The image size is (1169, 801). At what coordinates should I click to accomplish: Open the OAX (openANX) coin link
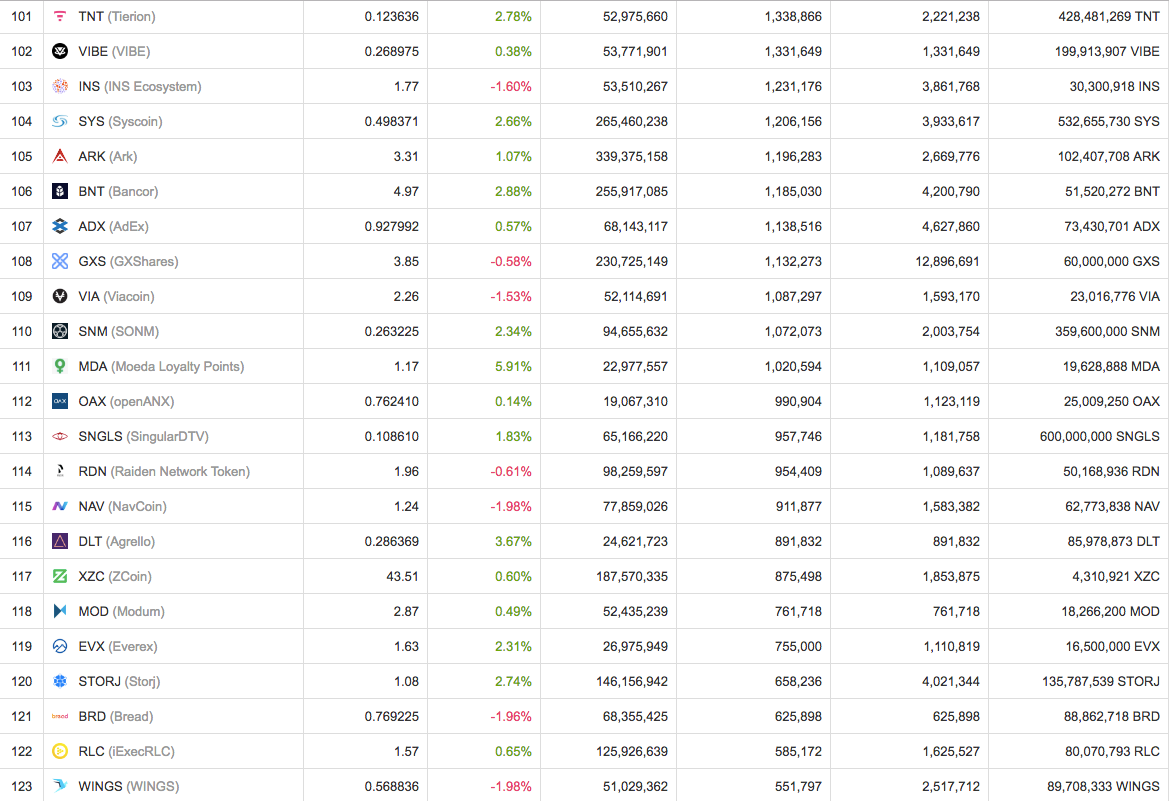coord(126,401)
